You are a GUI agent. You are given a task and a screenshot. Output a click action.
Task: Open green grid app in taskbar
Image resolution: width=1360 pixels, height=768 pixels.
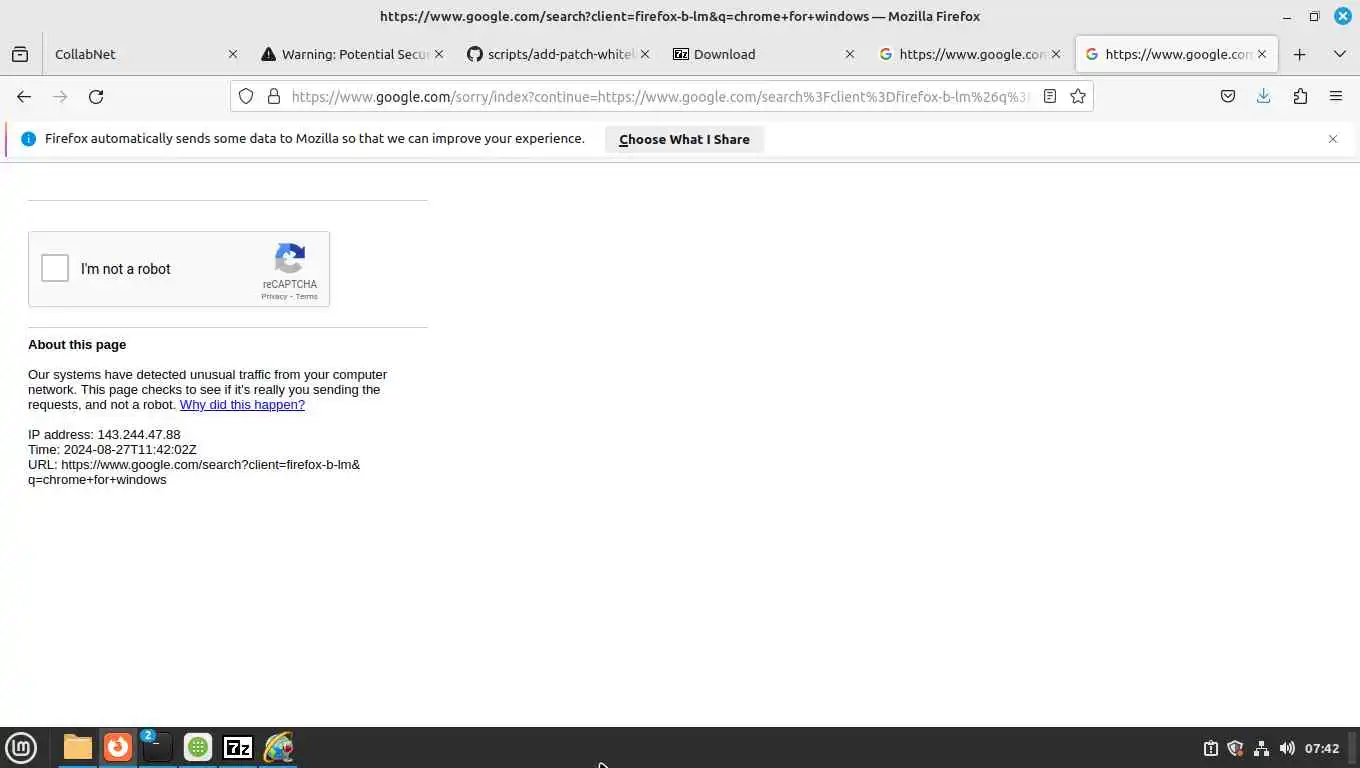click(x=198, y=747)
